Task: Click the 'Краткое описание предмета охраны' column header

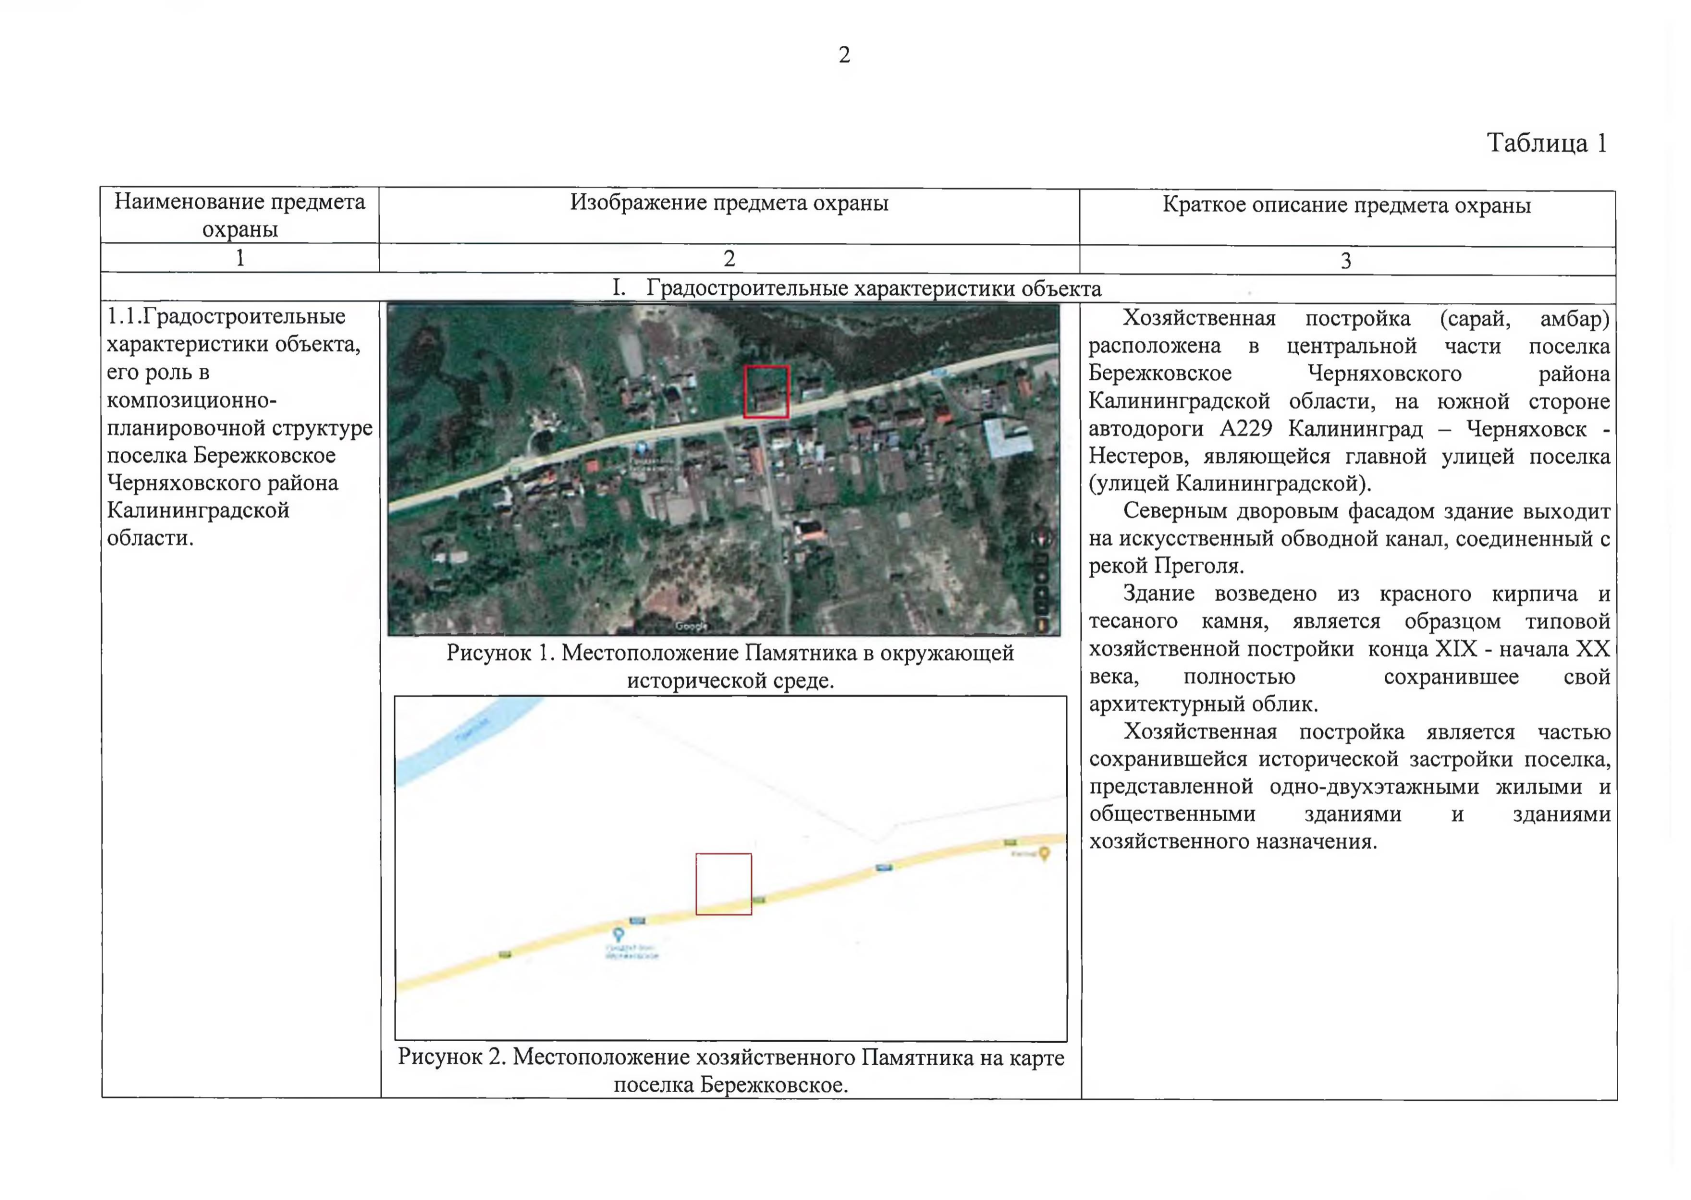Action: (1346, 205)
